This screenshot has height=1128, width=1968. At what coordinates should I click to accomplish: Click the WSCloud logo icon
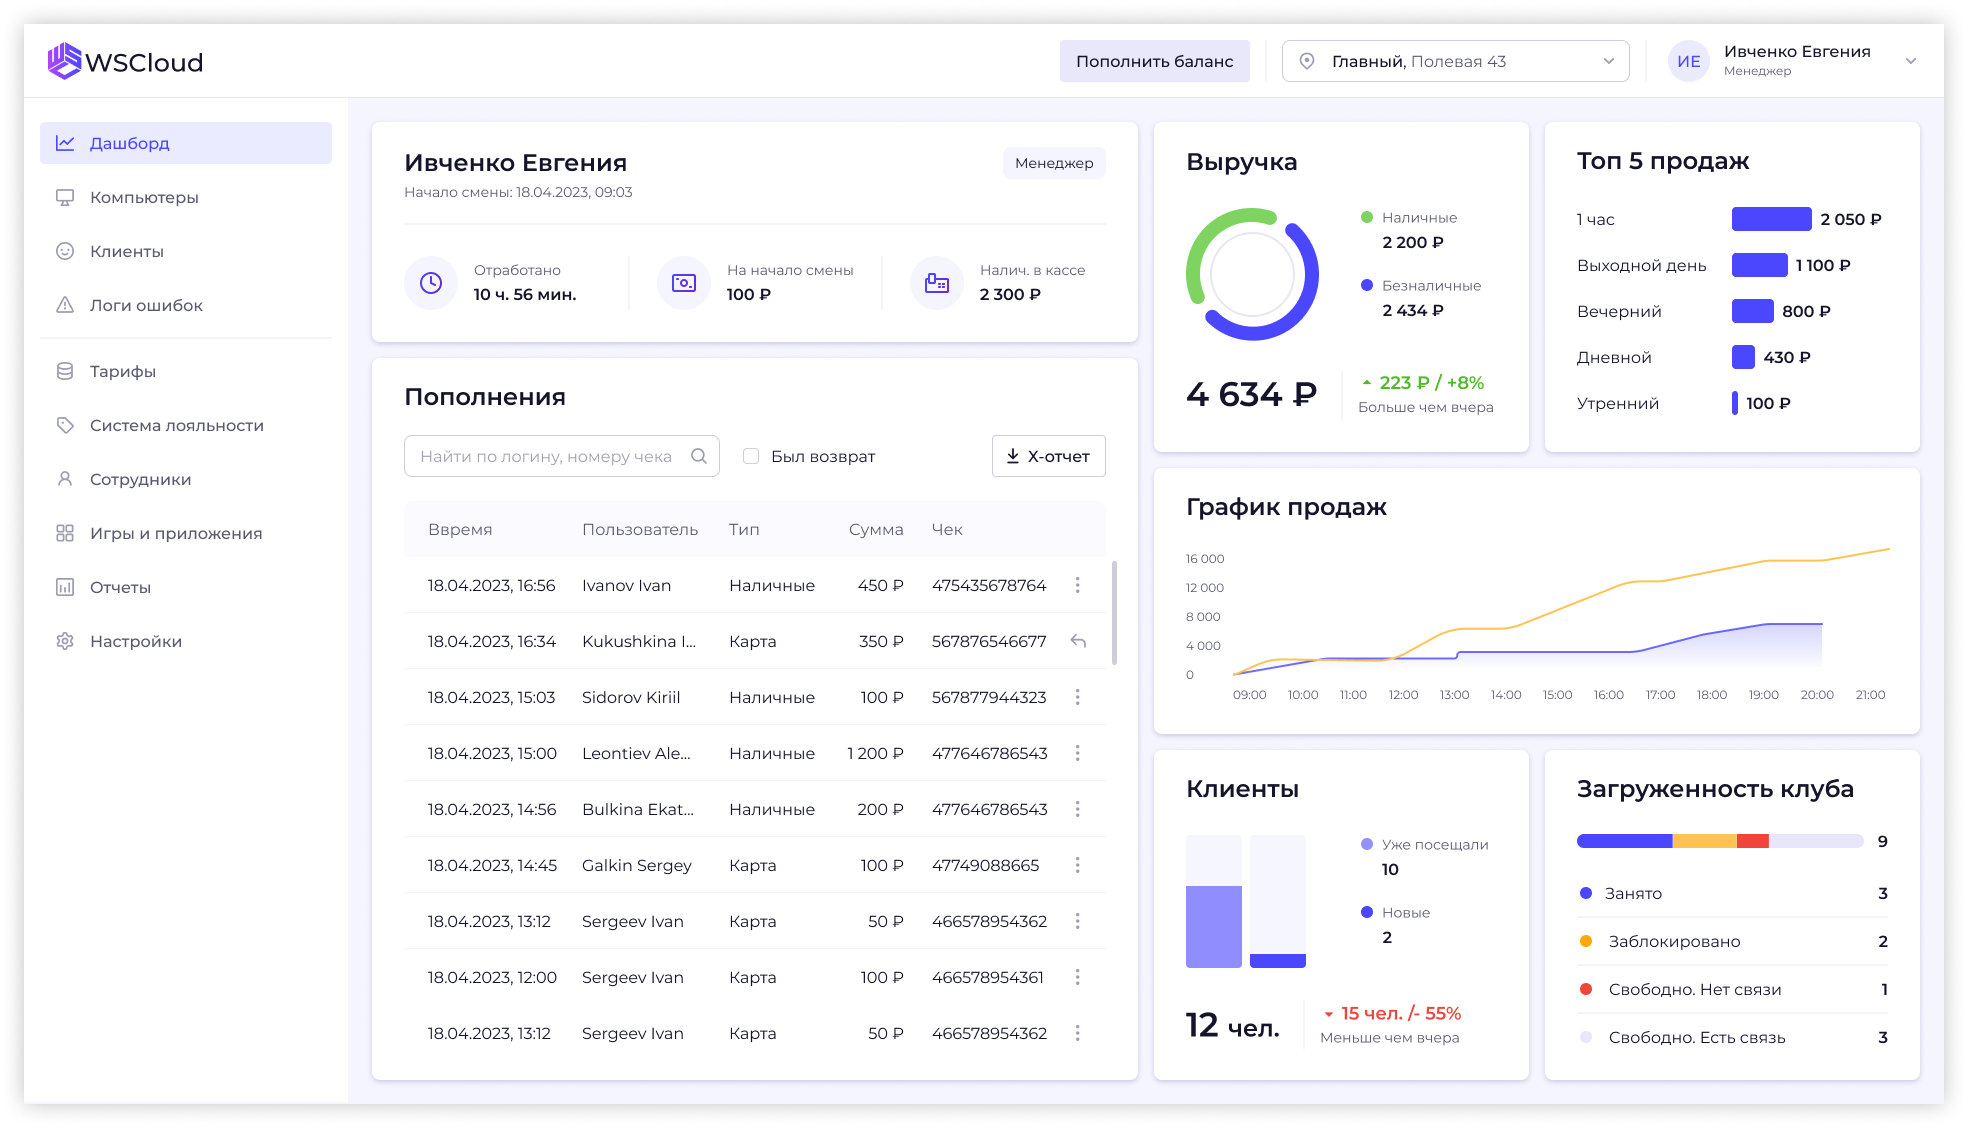[64, 61]
